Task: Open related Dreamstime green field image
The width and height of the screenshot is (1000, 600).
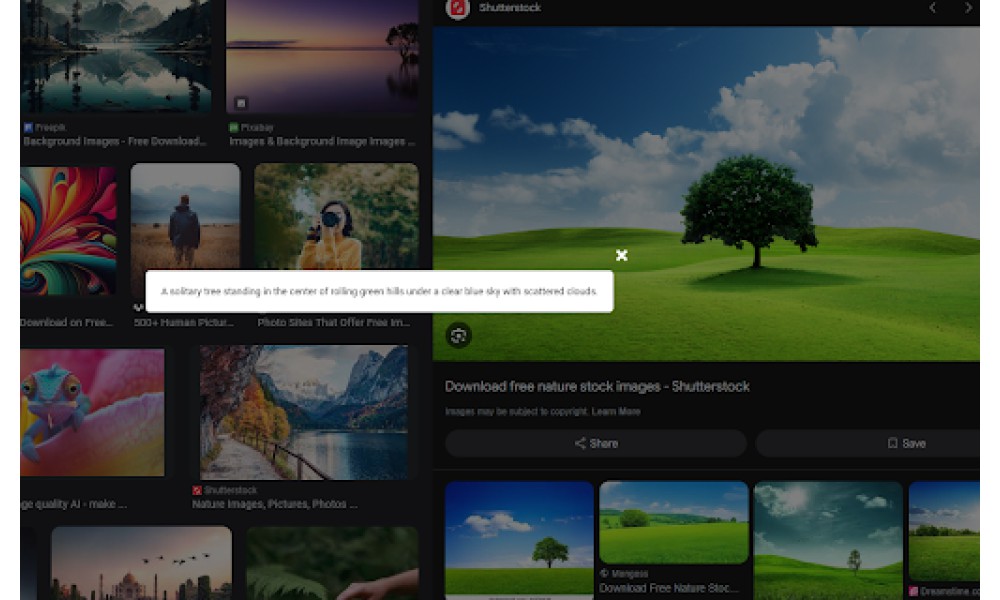Action: 945,531
